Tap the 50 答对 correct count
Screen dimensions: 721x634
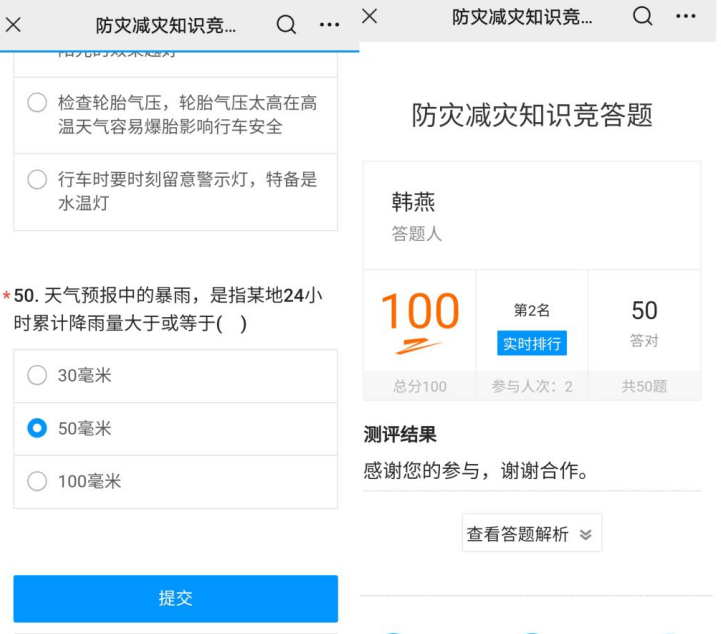(x=644, y=322)
